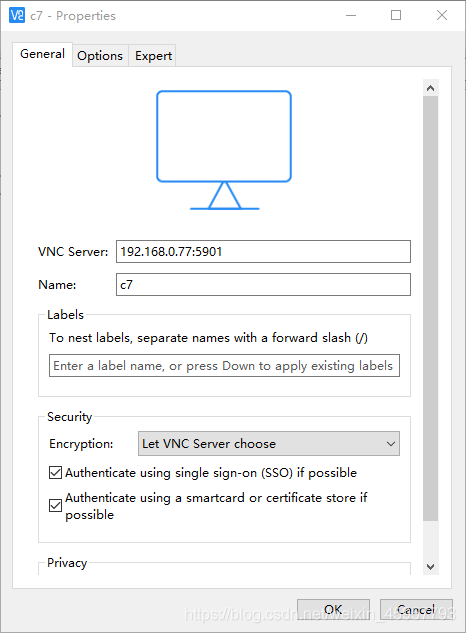Select the General tab

tap(42, 54)
